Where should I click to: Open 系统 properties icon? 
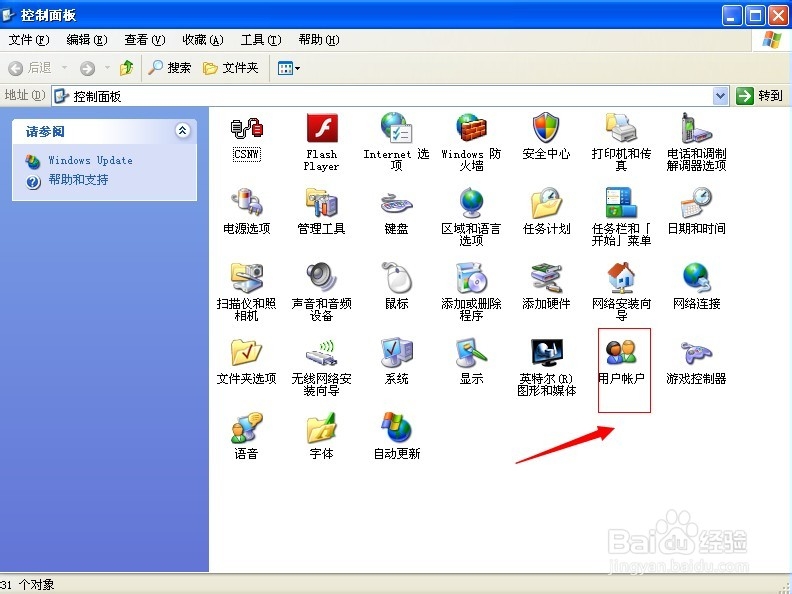coord(396,352)
